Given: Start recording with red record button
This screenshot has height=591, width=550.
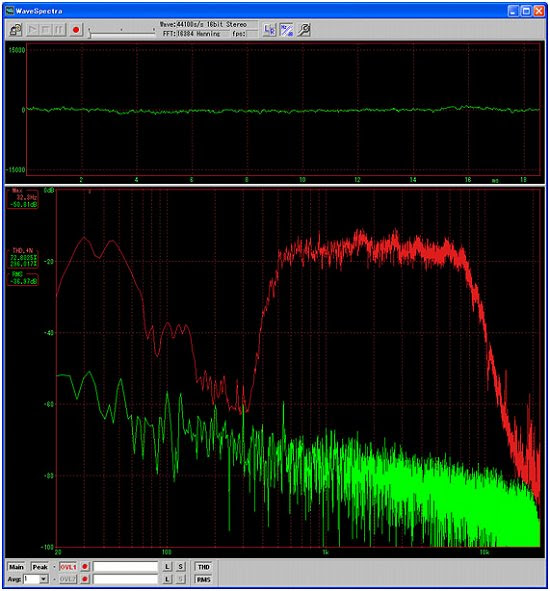Looking at the screenshot, I should coord(76,30).
